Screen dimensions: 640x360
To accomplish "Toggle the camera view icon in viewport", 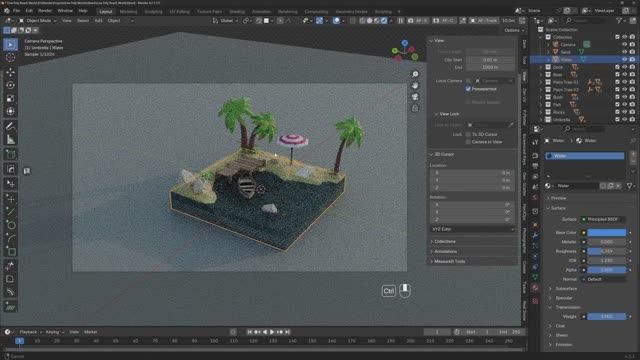I will (415, 97).
